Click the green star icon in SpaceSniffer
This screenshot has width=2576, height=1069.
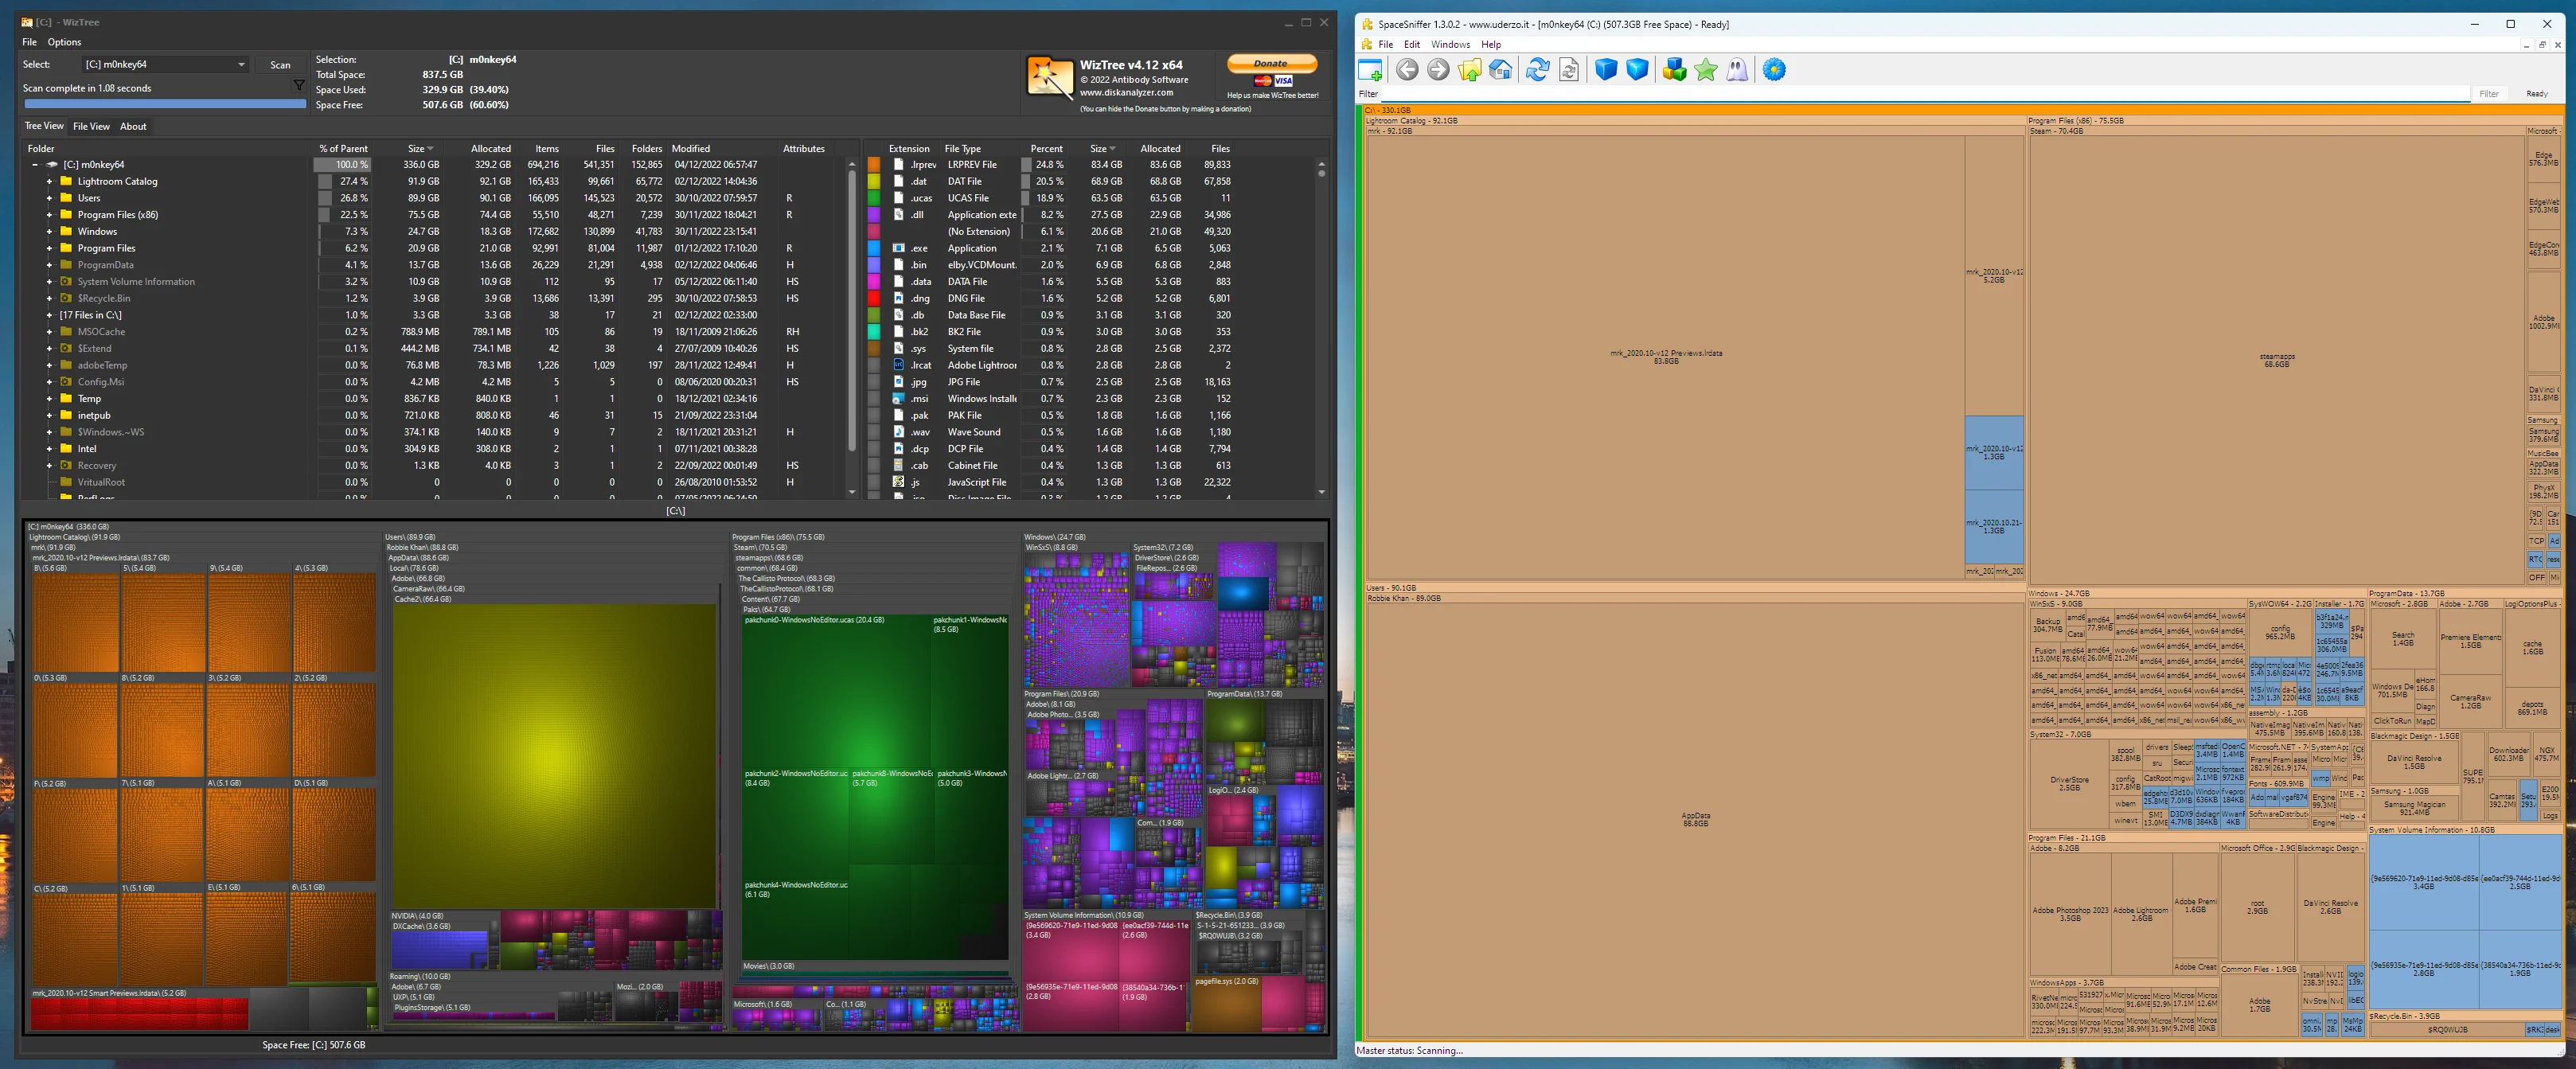pyautogui.click(x=1706, y=70)
